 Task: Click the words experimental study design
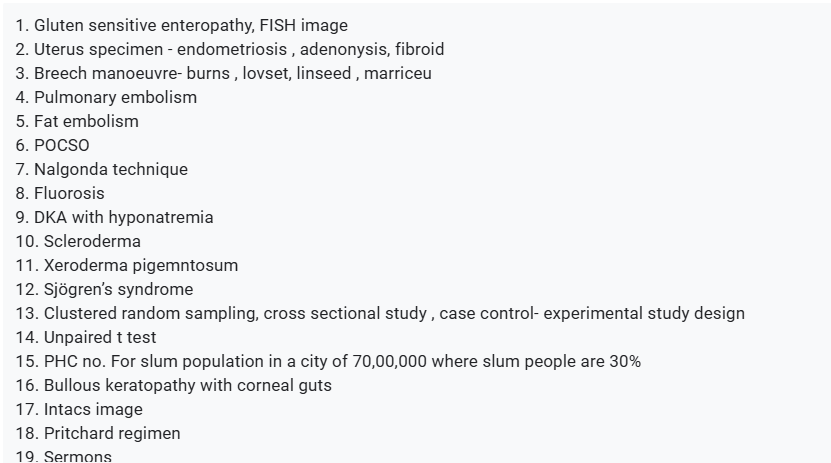click(x=644, y=313)
